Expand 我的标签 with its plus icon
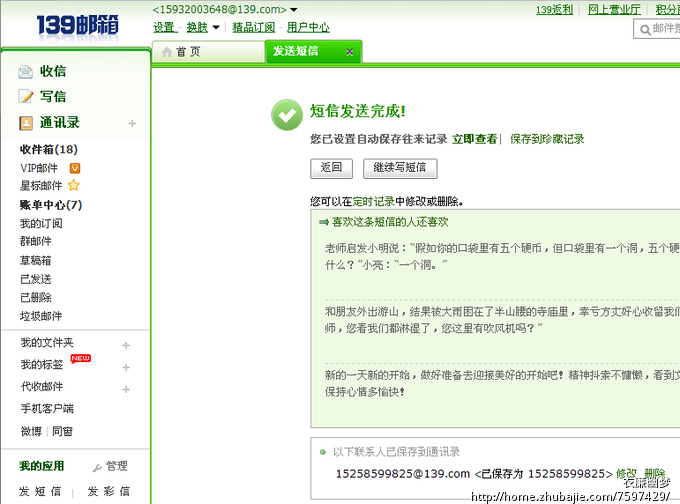This screenshot has width=680, height=504. [x=126, y=367]
